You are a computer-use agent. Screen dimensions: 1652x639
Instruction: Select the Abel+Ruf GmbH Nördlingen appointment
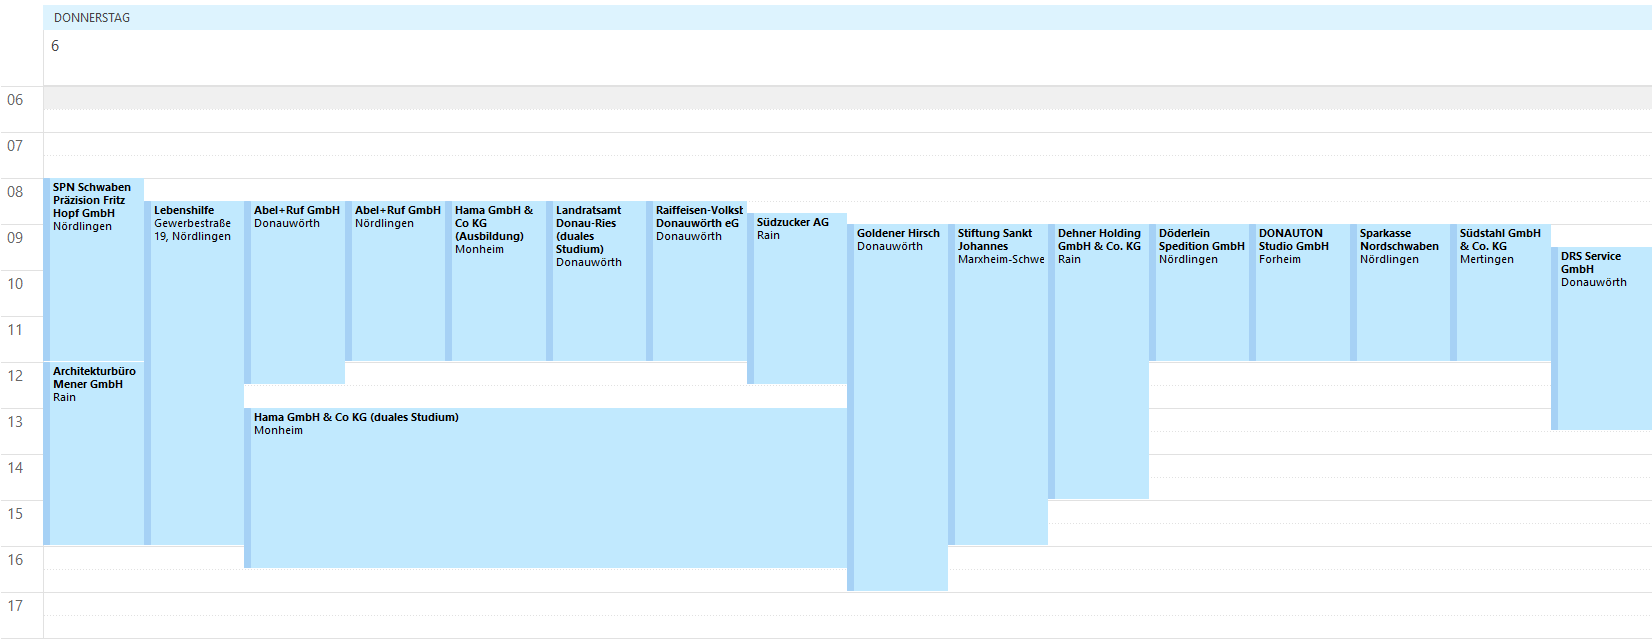pos(396,281)
